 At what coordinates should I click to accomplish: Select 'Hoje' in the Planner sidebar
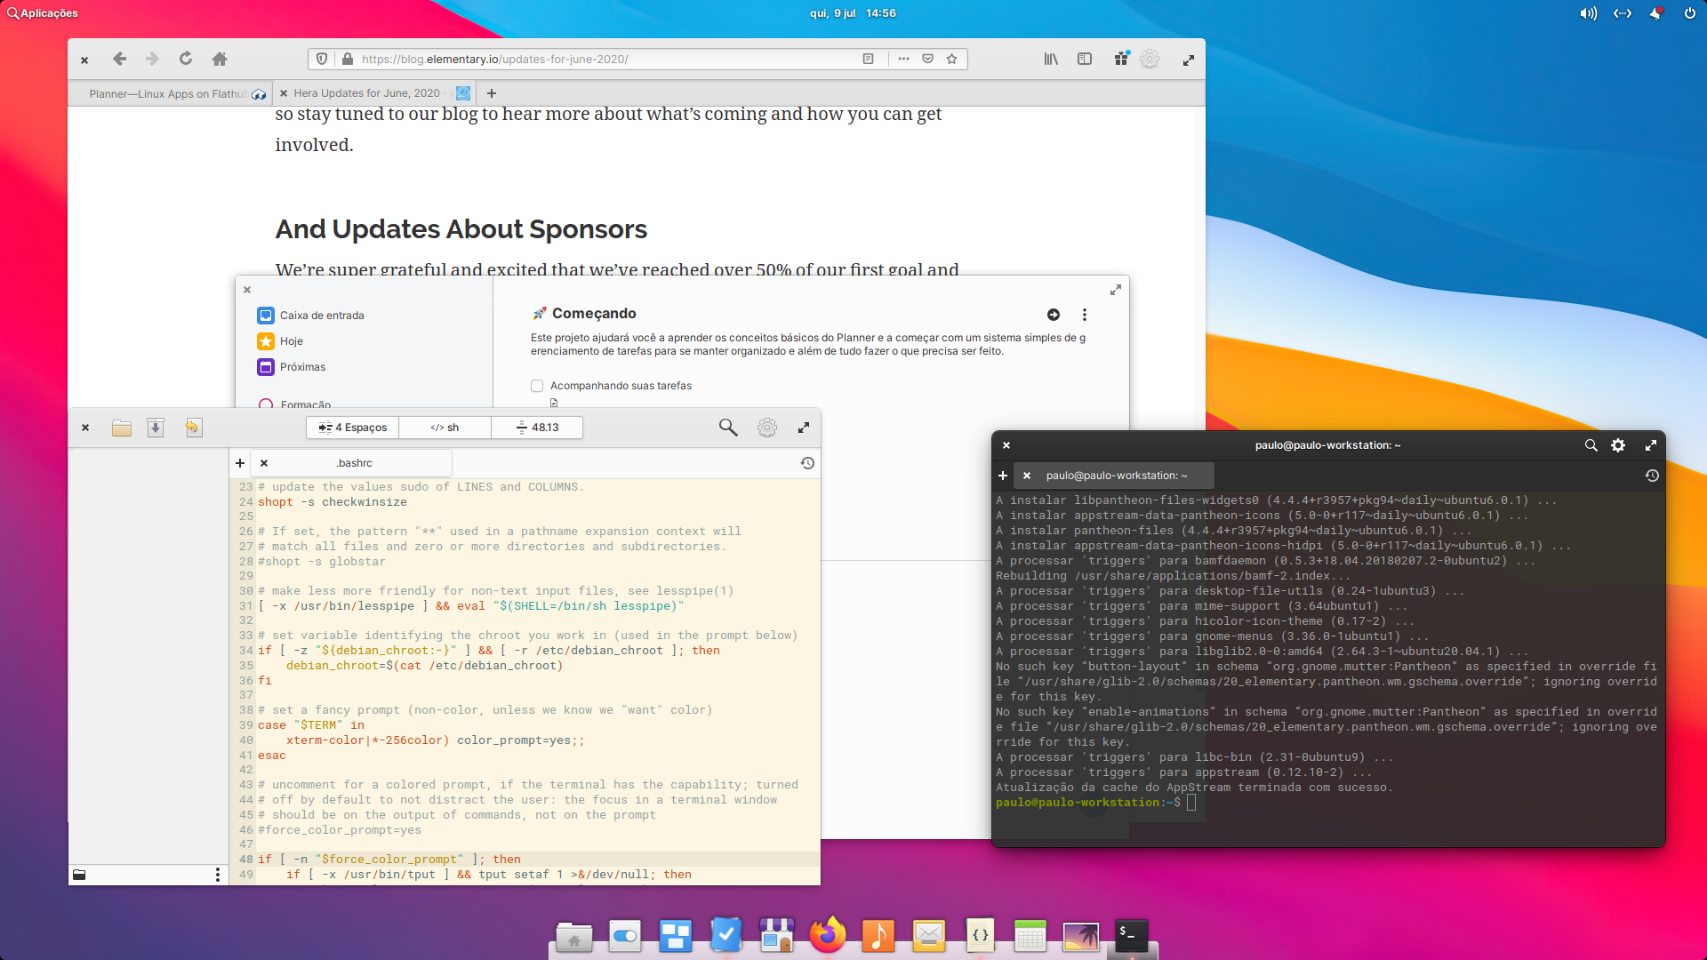[x=291, y=341]
